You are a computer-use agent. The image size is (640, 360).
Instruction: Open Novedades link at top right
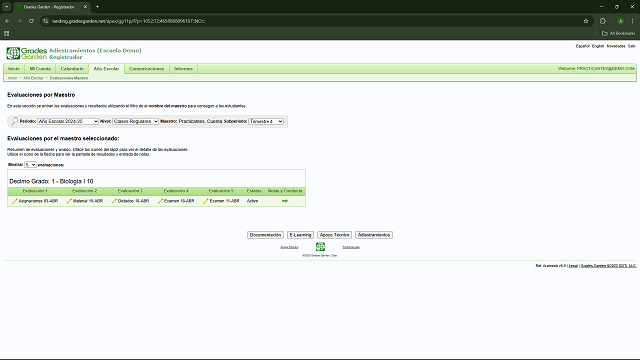tap(616, 46)
